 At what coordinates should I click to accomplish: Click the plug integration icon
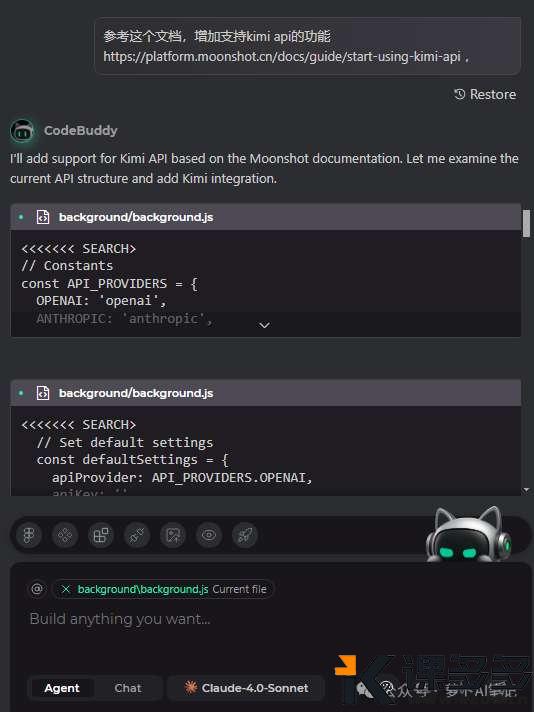[x=137, y=535]
